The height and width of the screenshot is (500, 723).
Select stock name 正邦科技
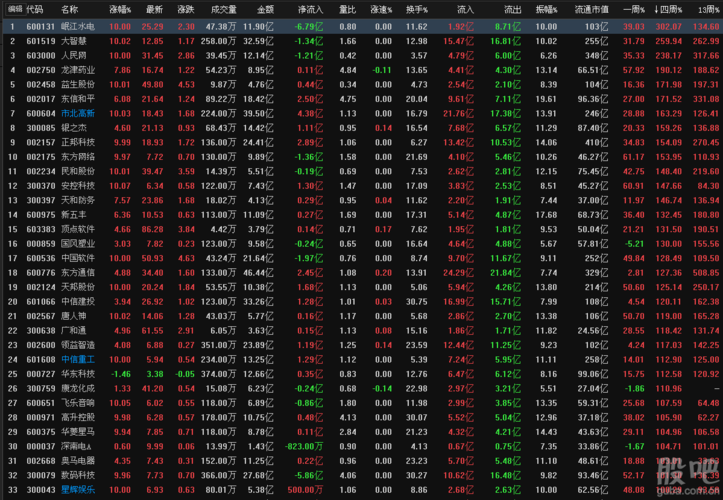[78, 143]
